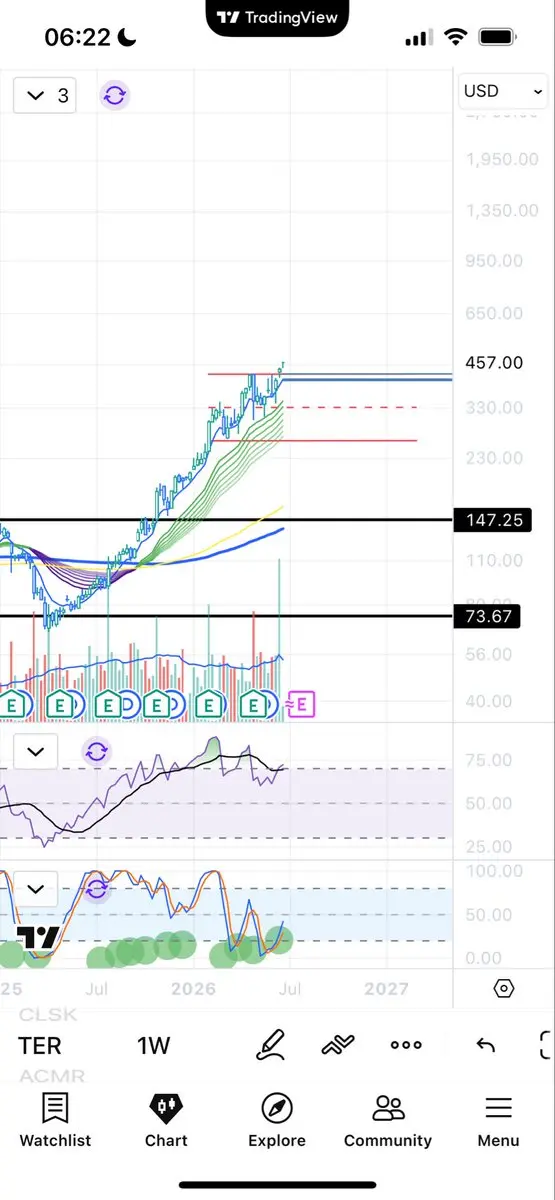Tap the purple refresh icon in RSI pane

point(97,751)
